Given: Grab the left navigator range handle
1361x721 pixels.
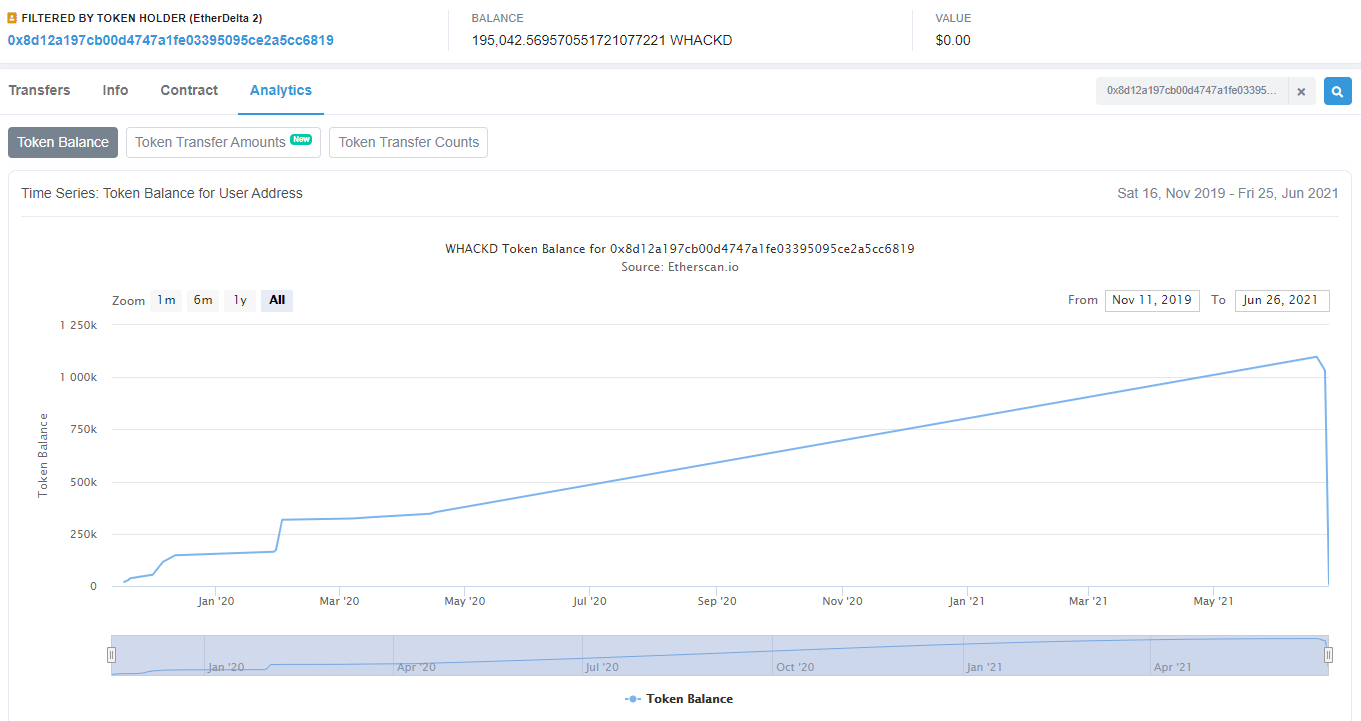Looking at the screenshot, I should (111, 655).
